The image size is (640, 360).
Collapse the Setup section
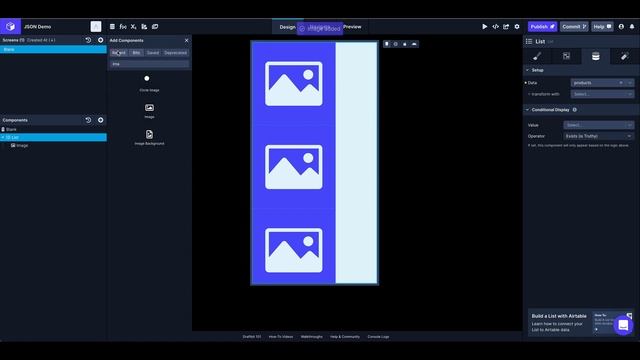click(527, 70)
